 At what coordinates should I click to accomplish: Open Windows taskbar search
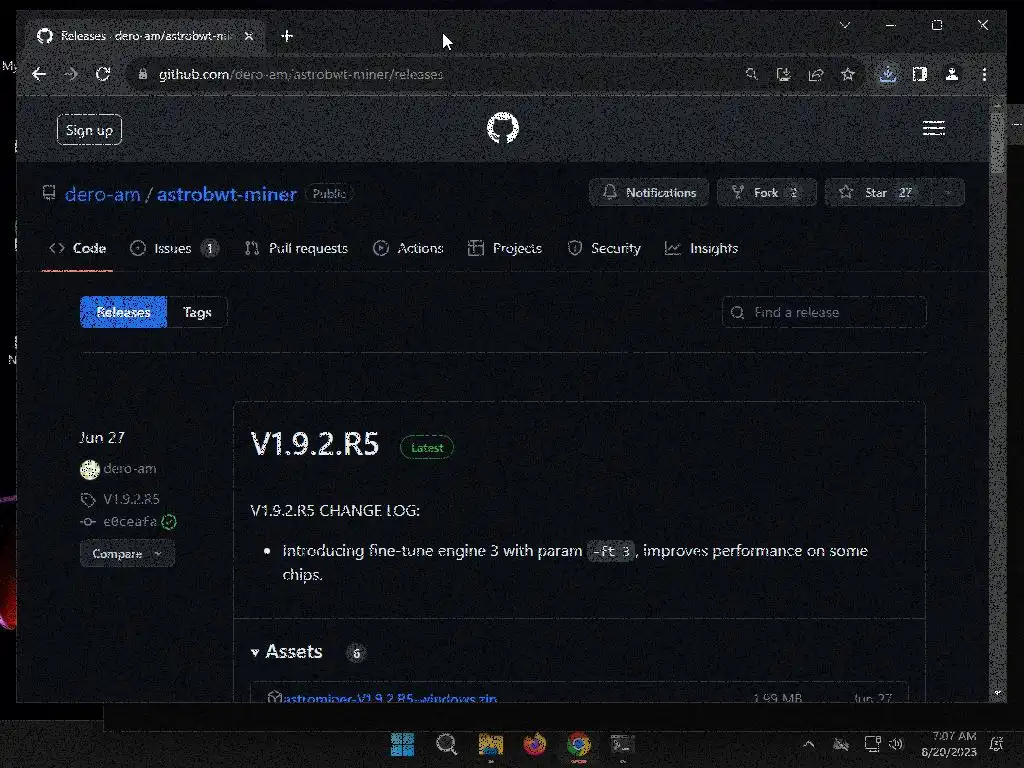pos(447,744)
